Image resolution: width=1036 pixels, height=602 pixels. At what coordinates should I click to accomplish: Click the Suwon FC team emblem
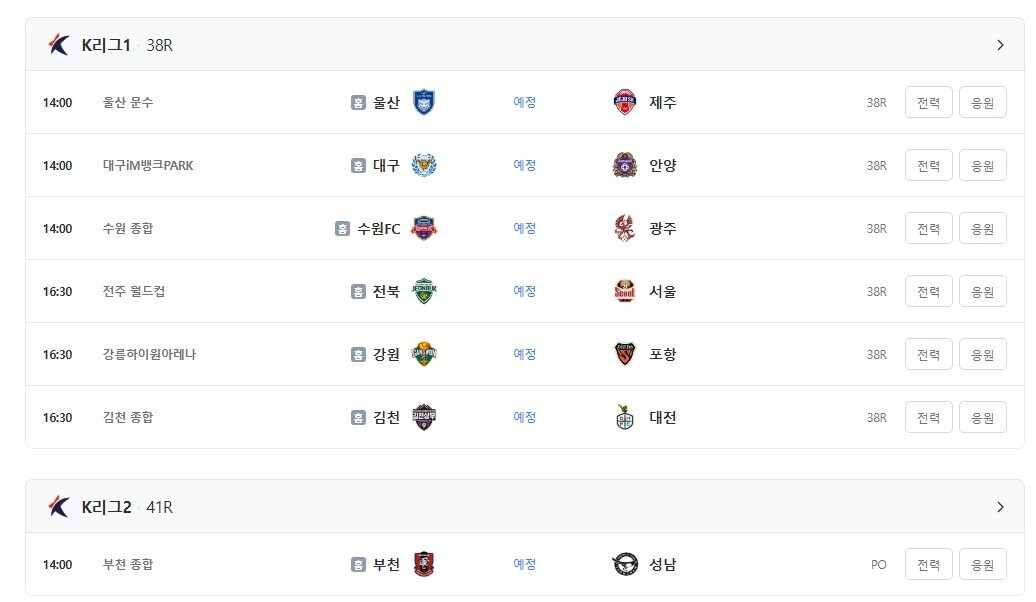pyautogui.click(x=424, y=228)
